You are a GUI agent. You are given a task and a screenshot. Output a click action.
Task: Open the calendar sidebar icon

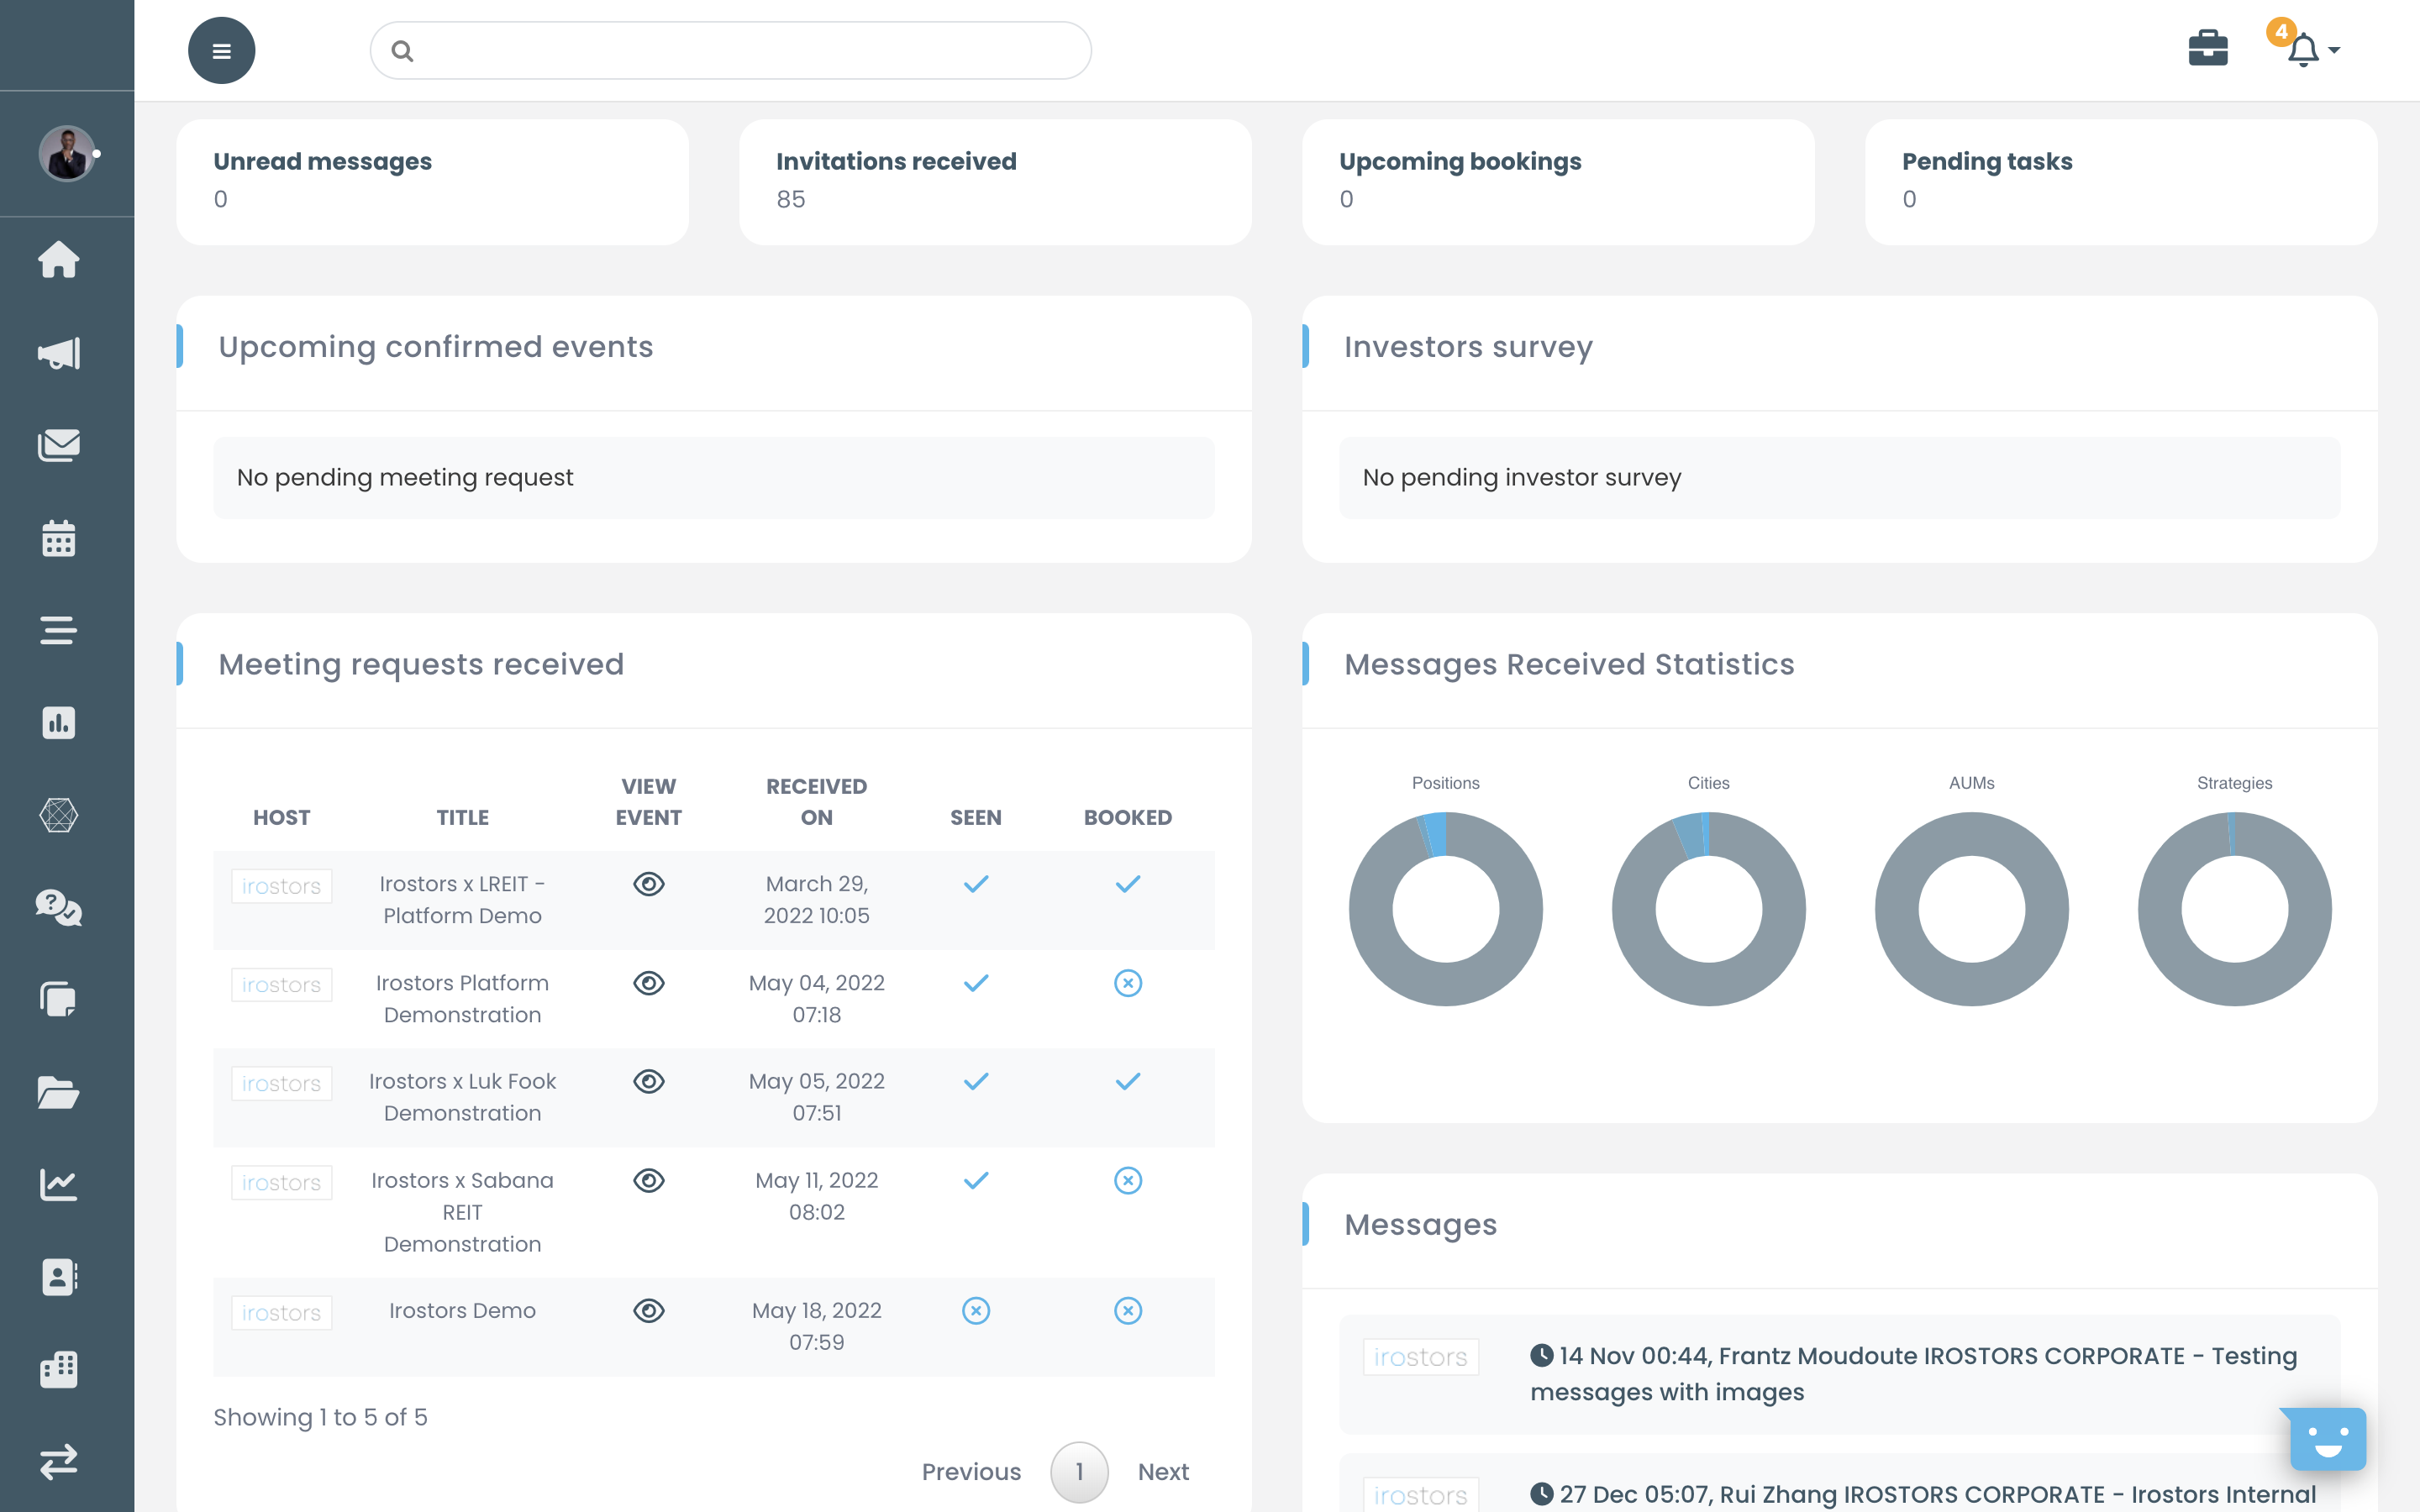coord(59,538)
